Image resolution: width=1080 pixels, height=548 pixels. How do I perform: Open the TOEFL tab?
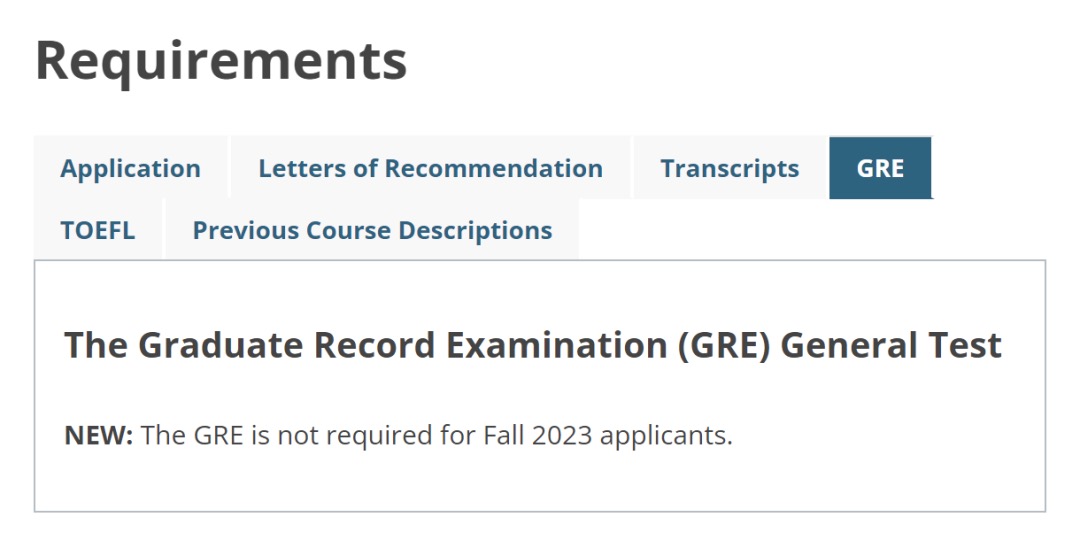98,230
